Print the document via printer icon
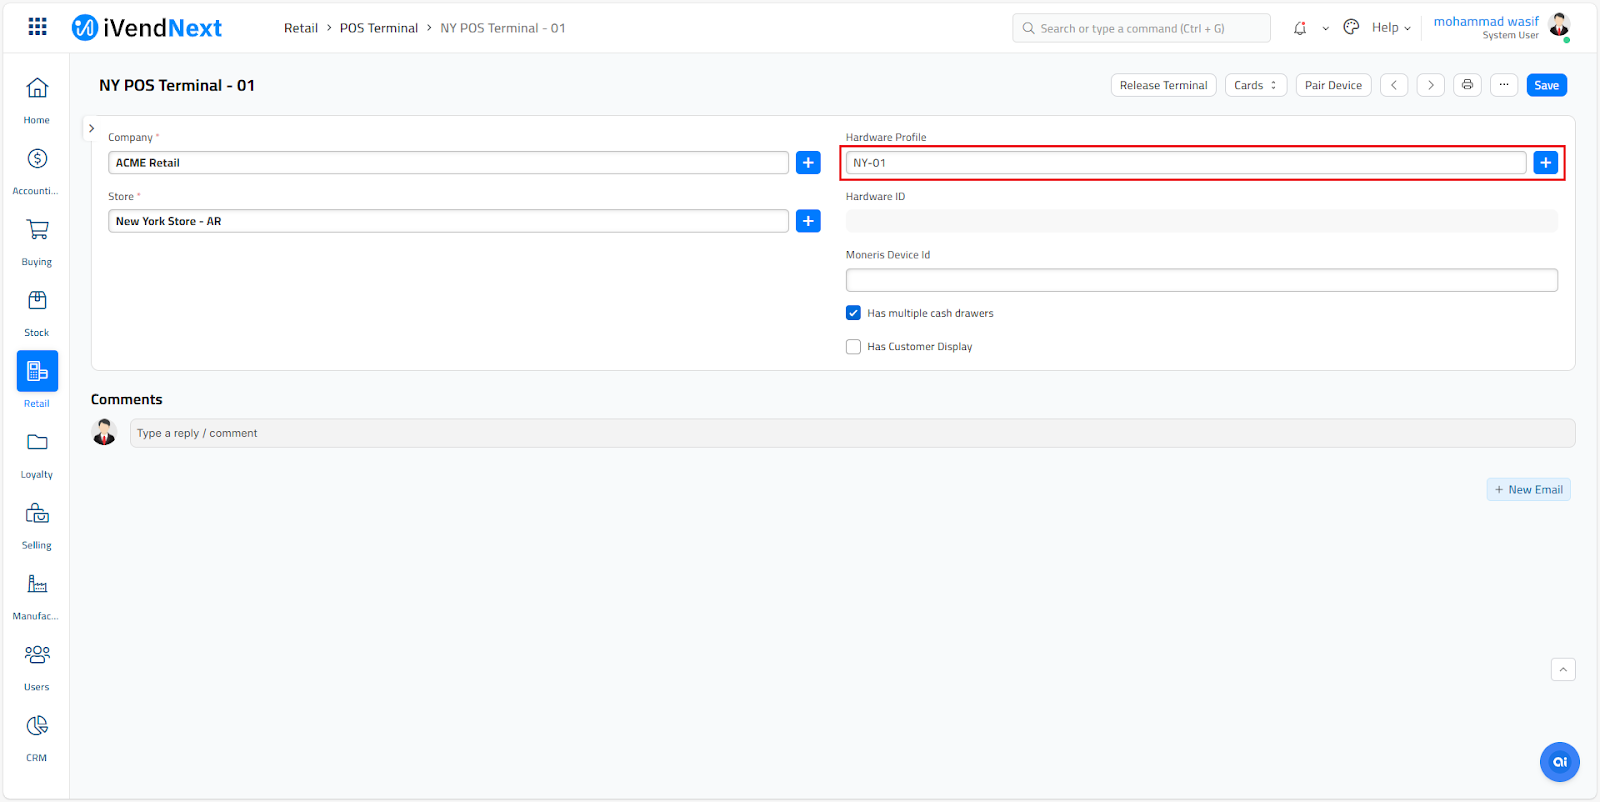The height and width of the screenshot is (802, 1600). coord(1467,85)
